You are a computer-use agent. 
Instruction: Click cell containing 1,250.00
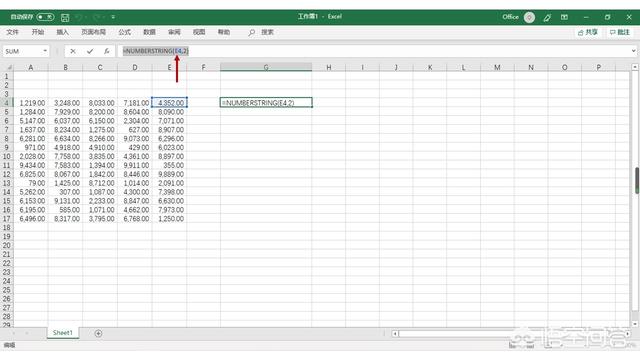(169, 219)
